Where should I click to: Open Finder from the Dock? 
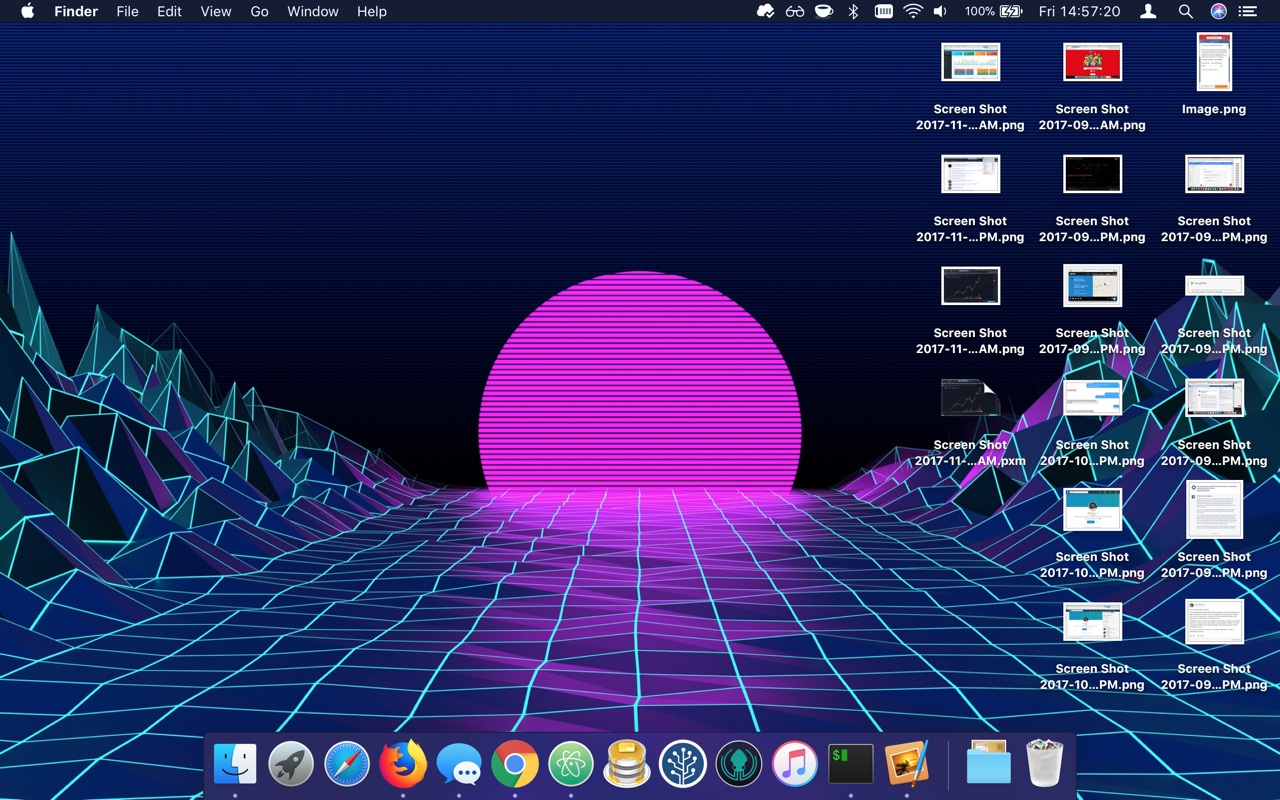[235, 765]
